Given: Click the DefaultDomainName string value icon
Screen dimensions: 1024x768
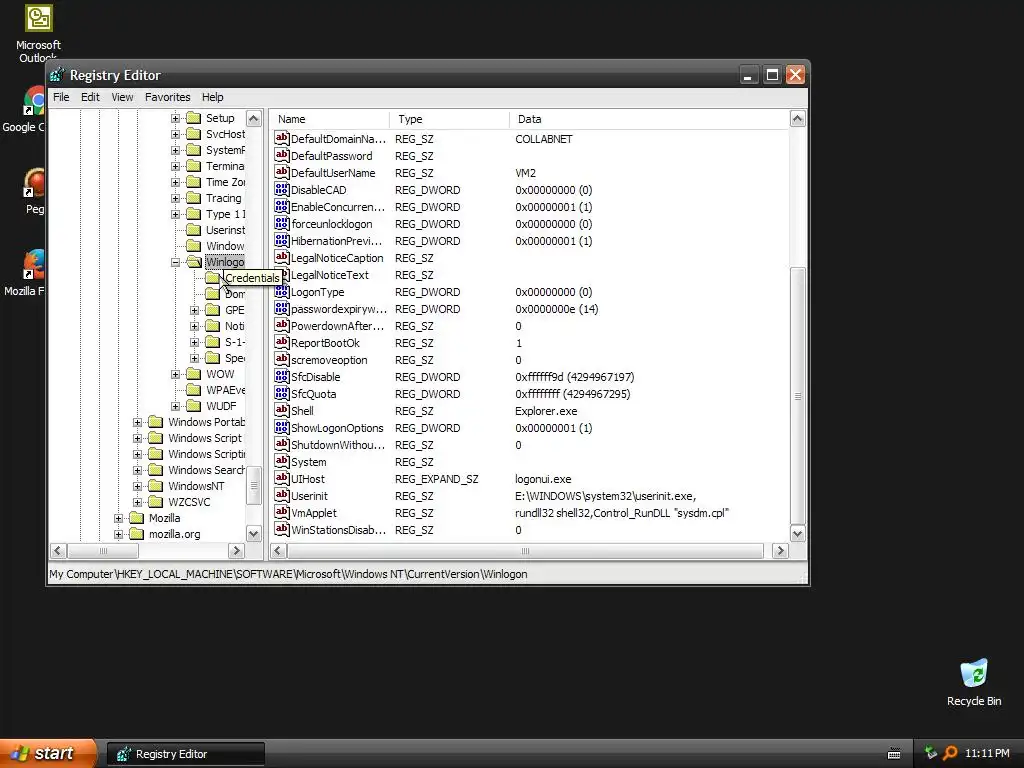Looking at the screenshot, I should (x=281, y=138).
